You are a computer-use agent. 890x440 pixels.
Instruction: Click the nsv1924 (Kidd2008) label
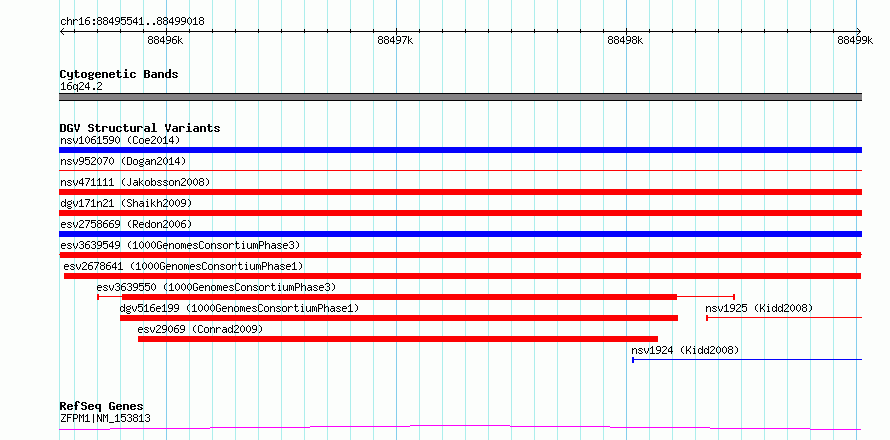coord(685,350)
